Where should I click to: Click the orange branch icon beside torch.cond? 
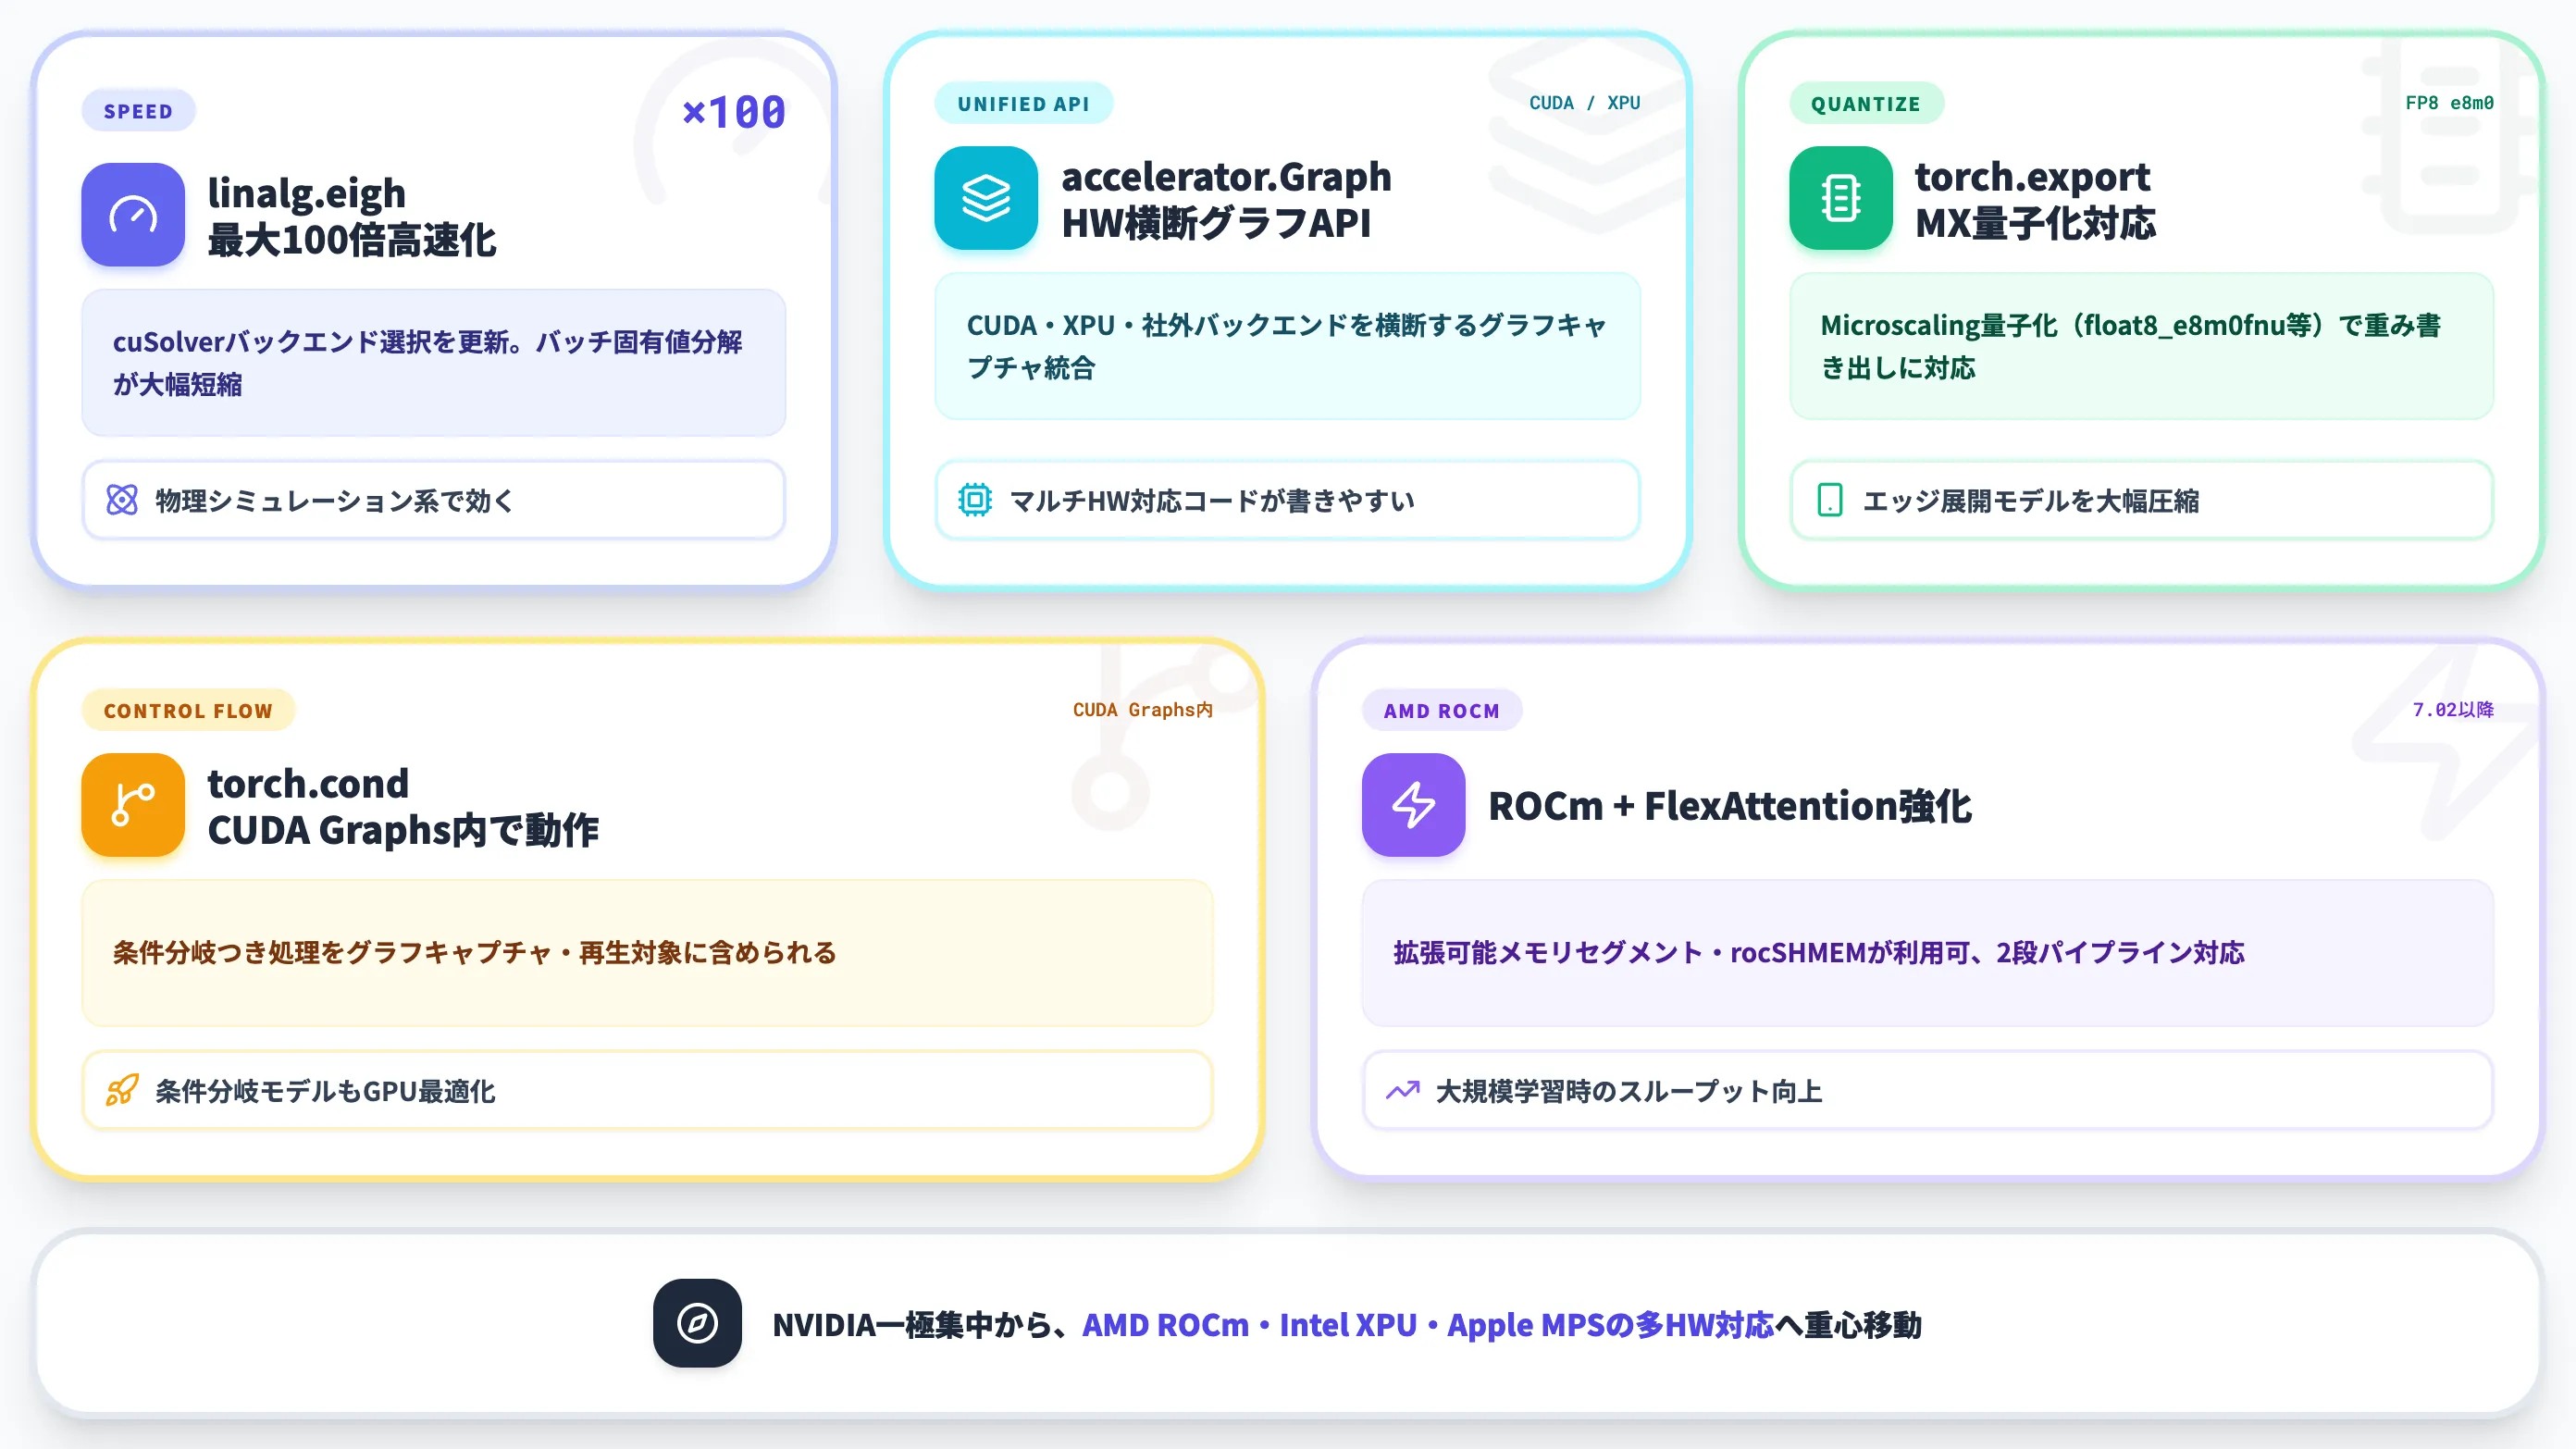pos(133,805)
